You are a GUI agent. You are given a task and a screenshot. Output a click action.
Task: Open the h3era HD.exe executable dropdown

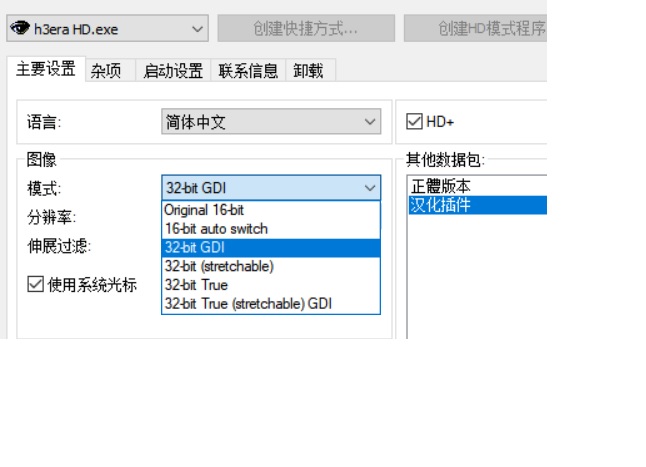click(x=197, y=28)
